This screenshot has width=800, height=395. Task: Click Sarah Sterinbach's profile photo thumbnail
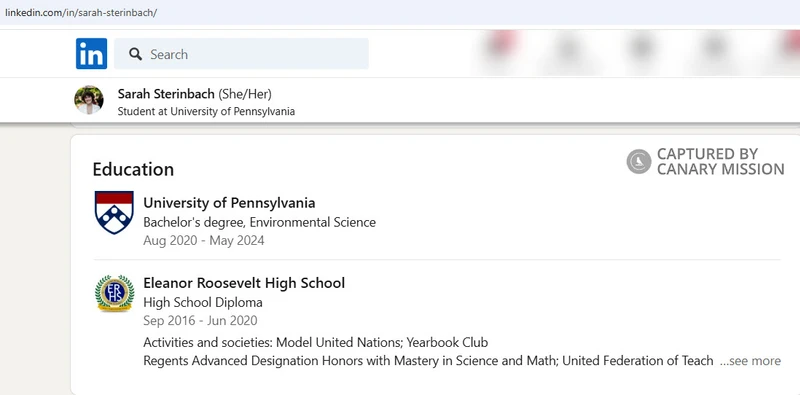tap(89, 100)
